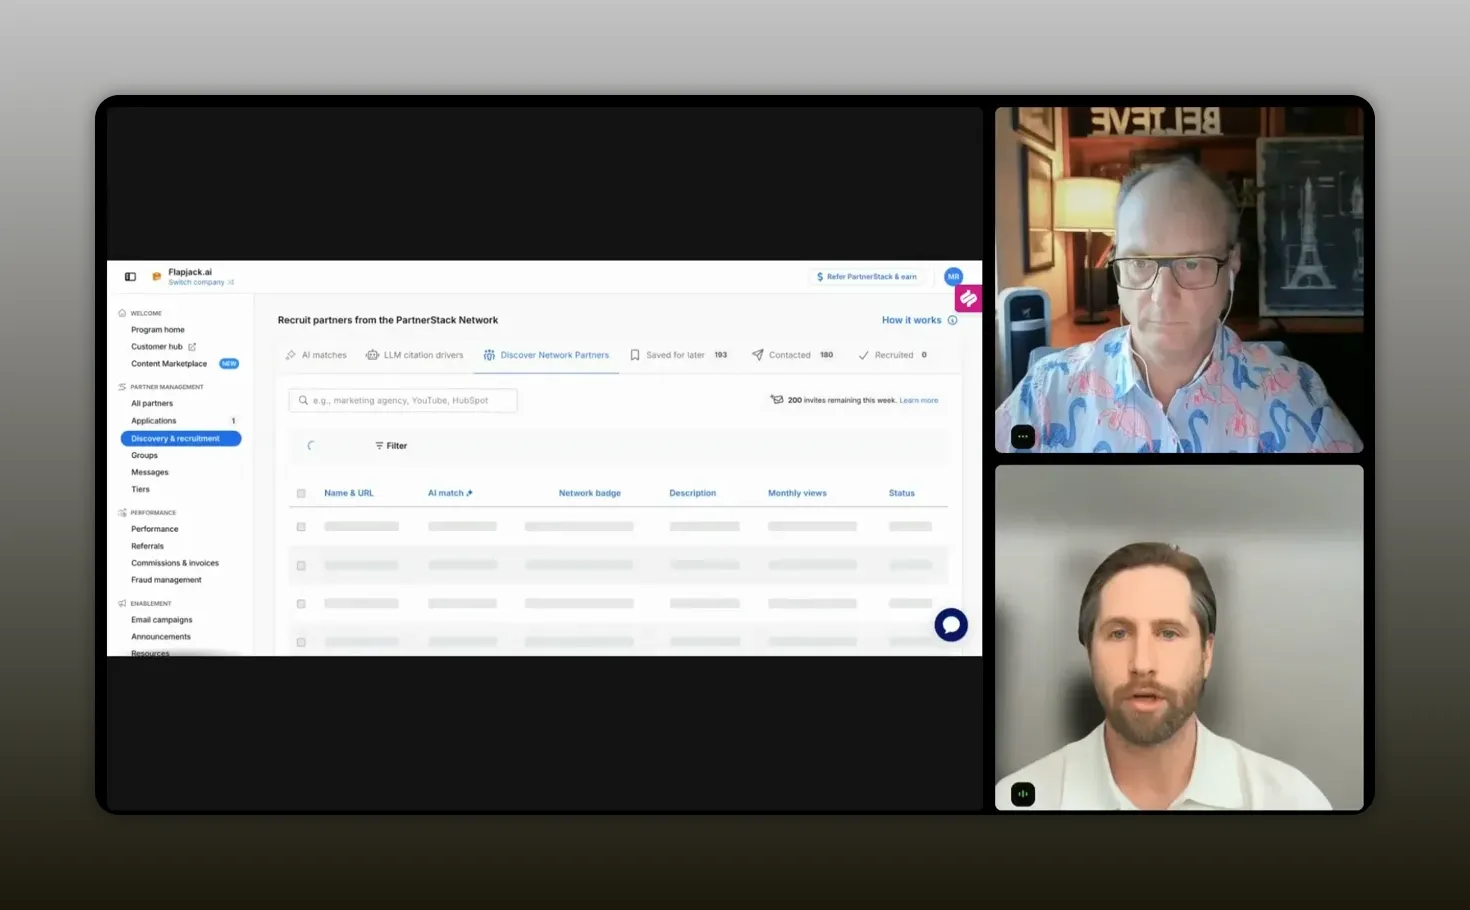
Task: Select the top participant video tile
Action: (1179, 280)
